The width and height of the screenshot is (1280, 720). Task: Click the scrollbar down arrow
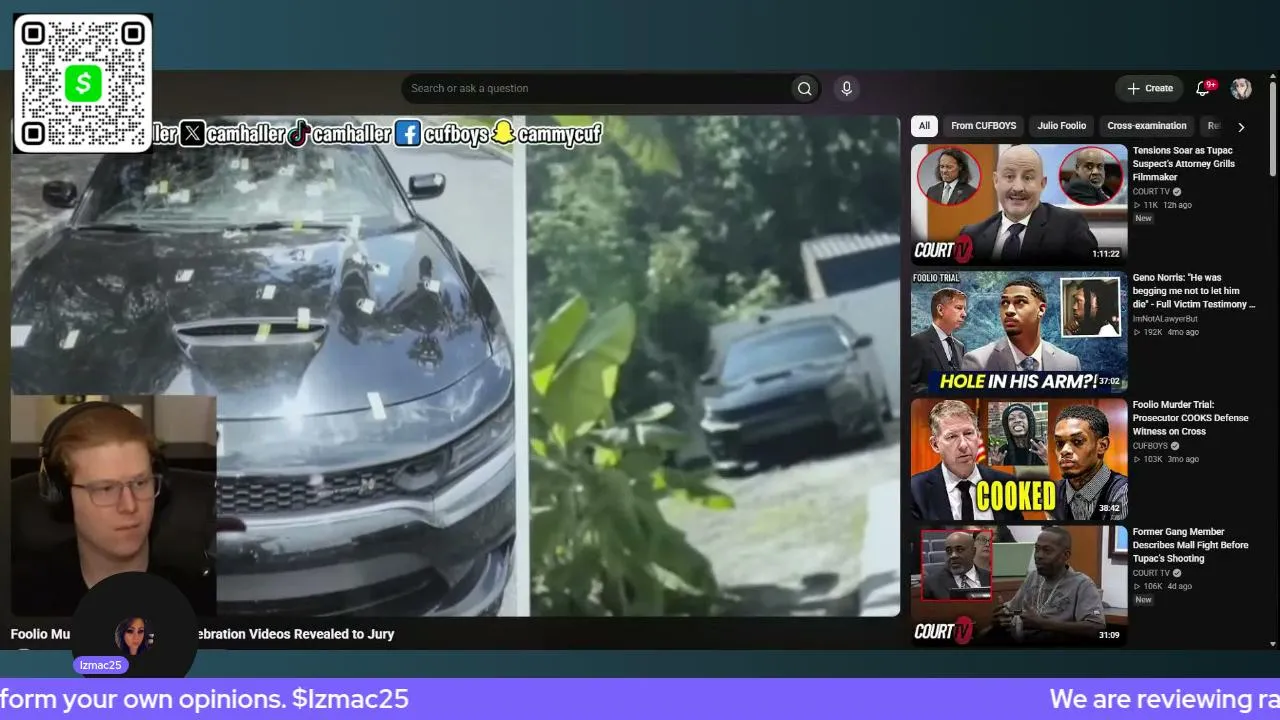click(x=1273, y=643)
